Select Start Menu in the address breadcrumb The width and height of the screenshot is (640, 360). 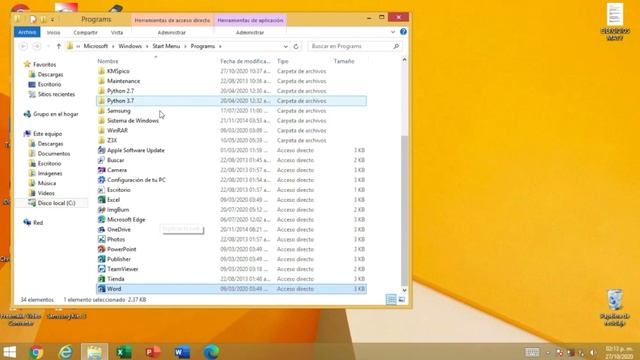[166, 47]
